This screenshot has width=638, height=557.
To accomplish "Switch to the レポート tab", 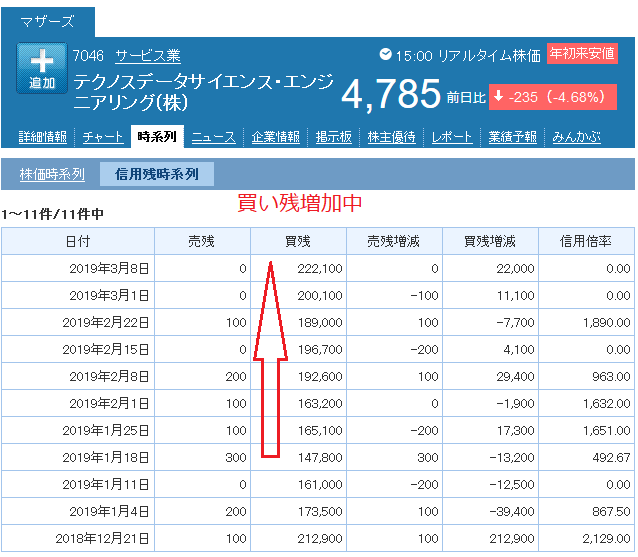I will (x=452, y=137).
